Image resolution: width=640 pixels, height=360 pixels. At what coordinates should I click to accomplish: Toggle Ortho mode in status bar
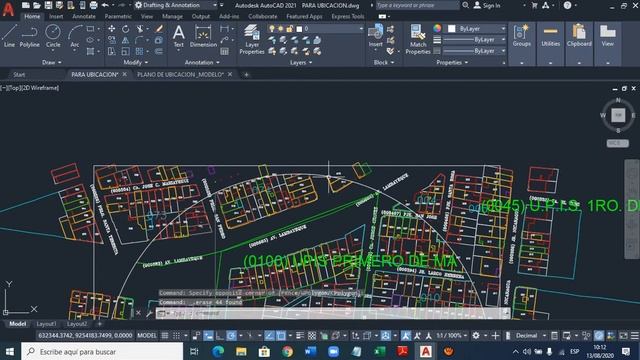(220, 336)
